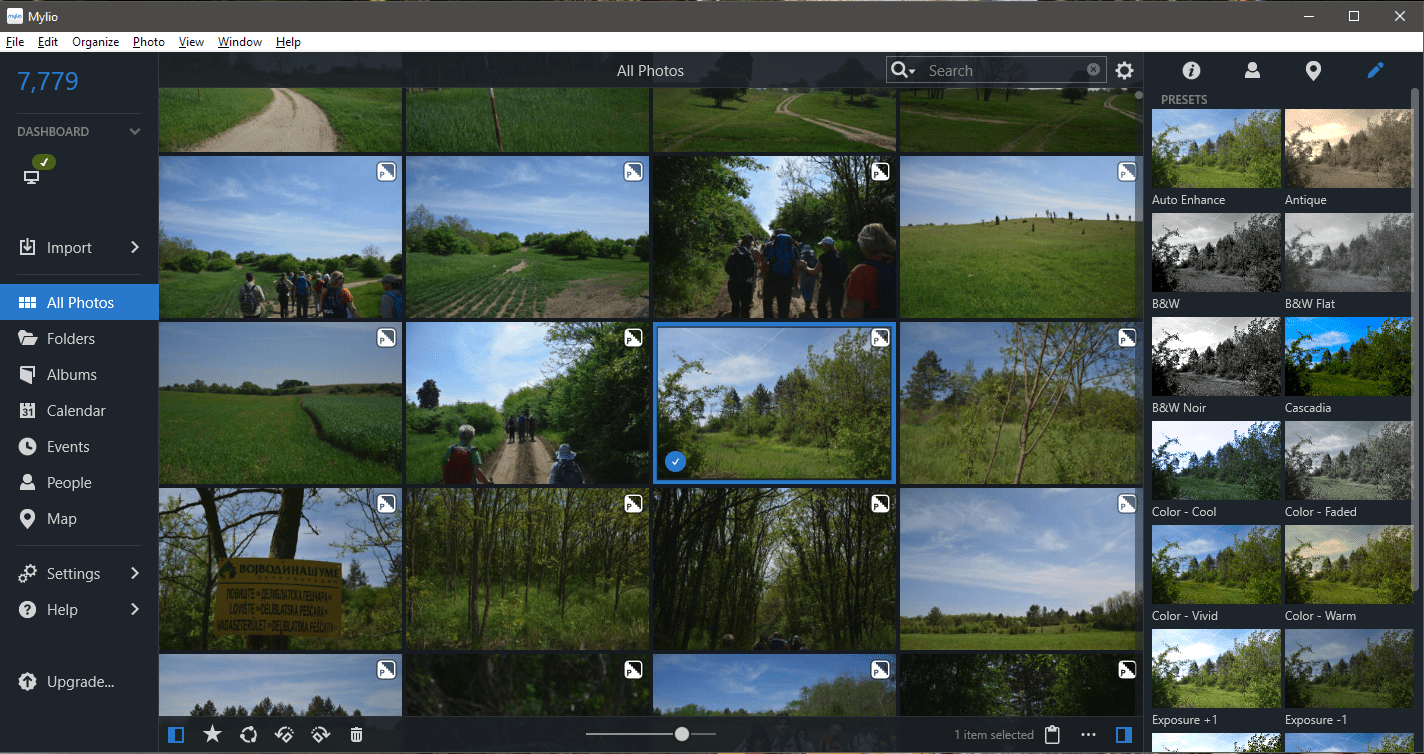Open the Window menu
The image size is (1424, 754).
[x=240, y=42]
